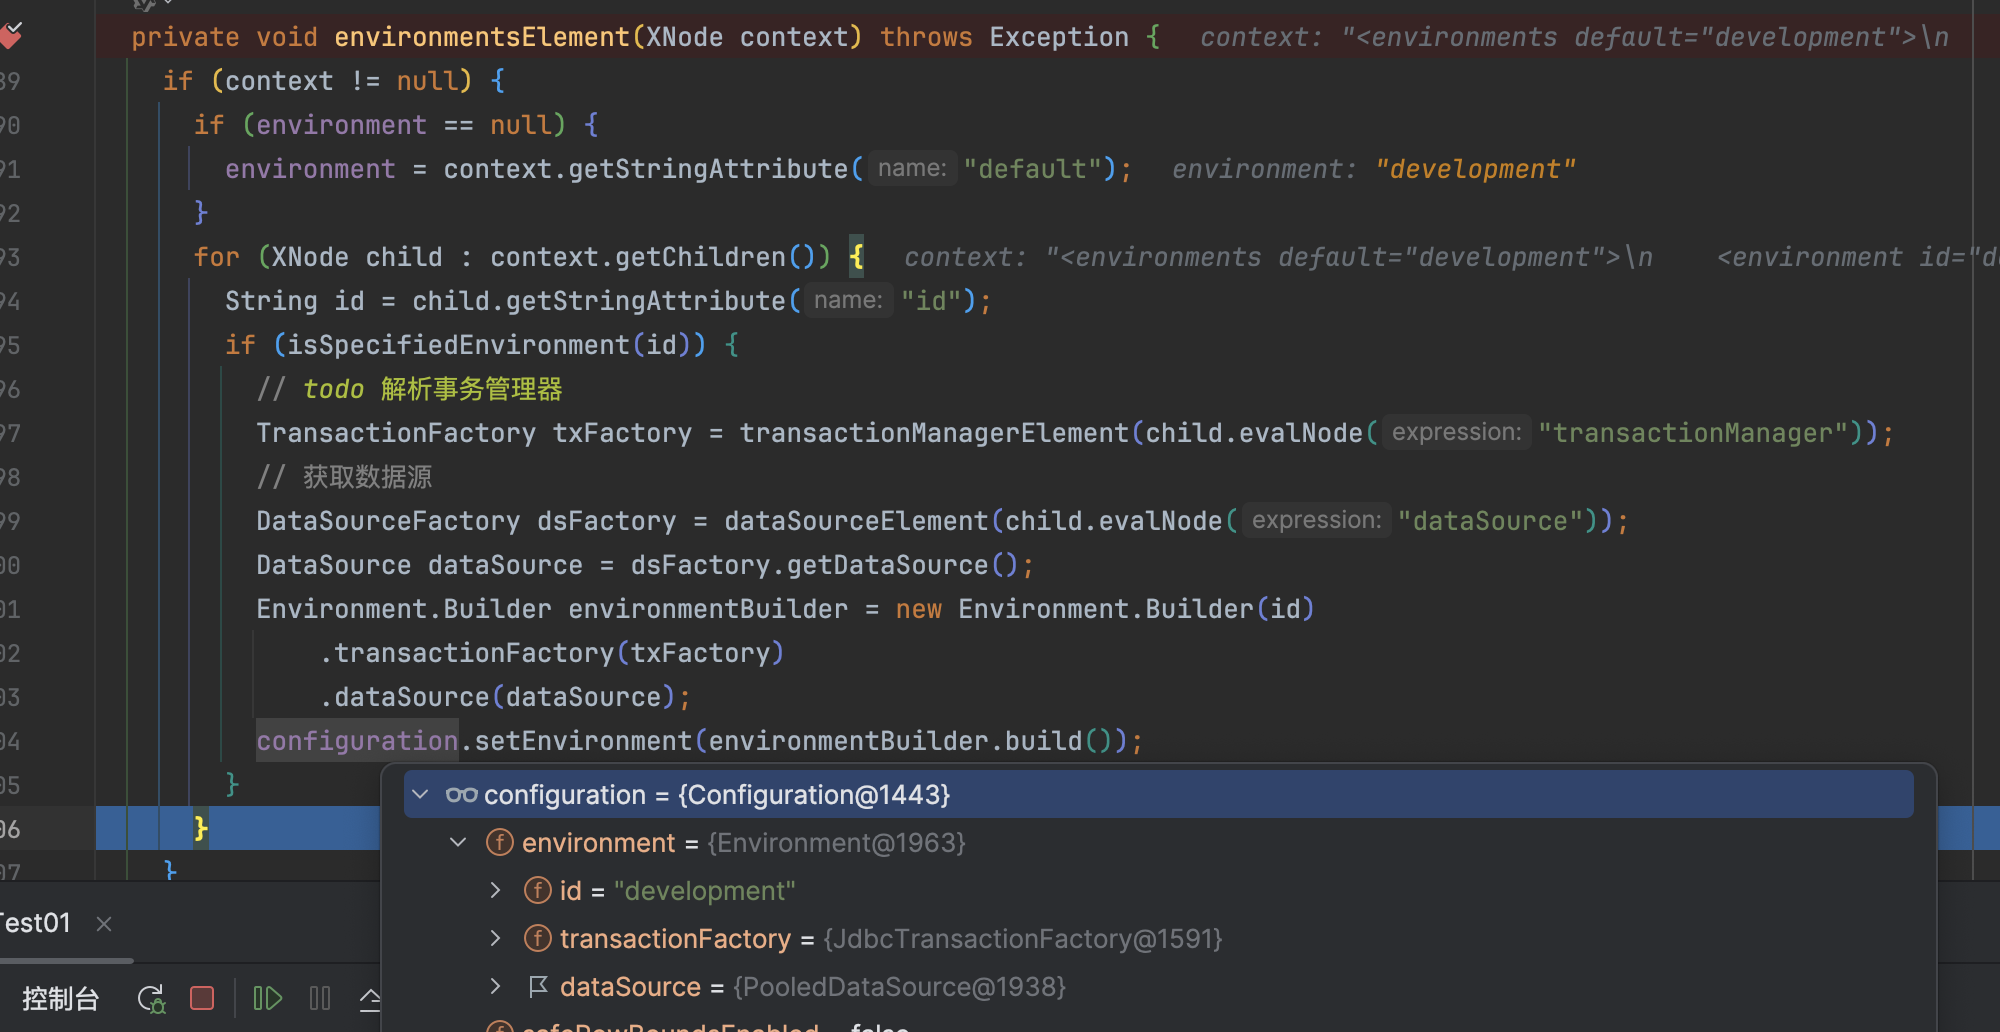Click the field icon next to transactionFactory
Image resolution: width=2000 pixels, height=1032 pixels.
click(538, 939)
